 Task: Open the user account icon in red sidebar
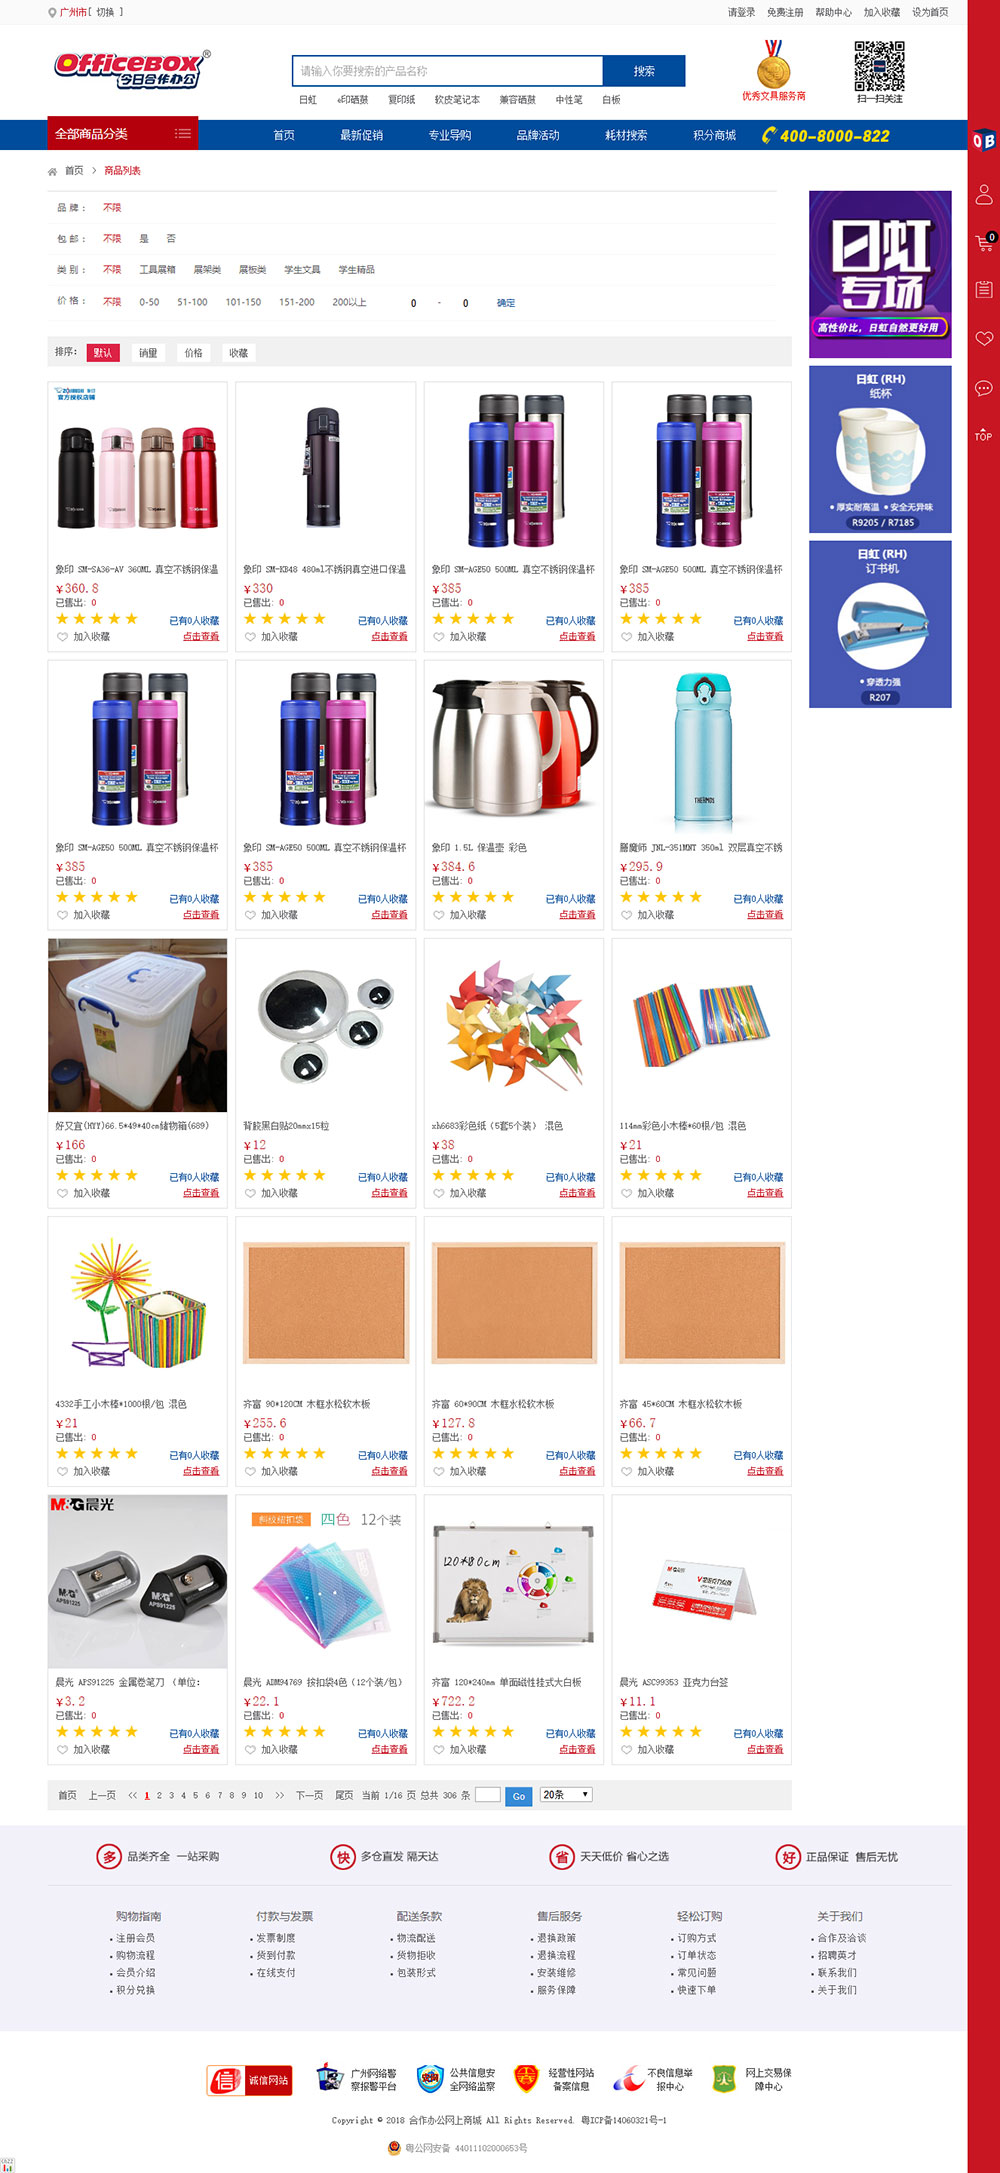[x=984, y=194]
